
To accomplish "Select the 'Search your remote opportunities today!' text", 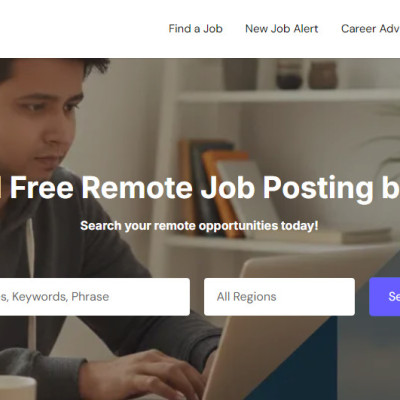I will [199, 226].
